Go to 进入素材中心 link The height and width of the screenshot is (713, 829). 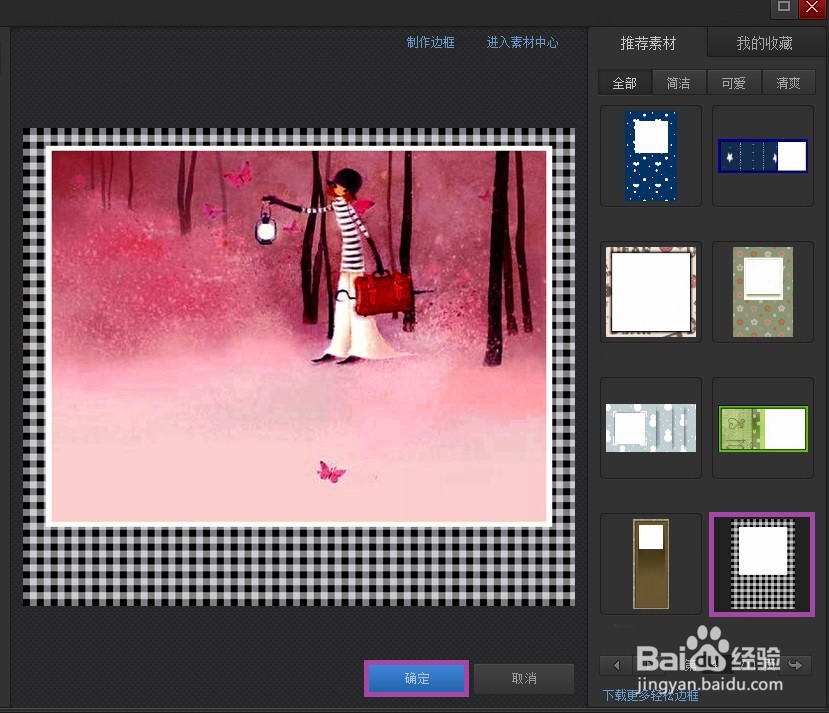(522, 42)
